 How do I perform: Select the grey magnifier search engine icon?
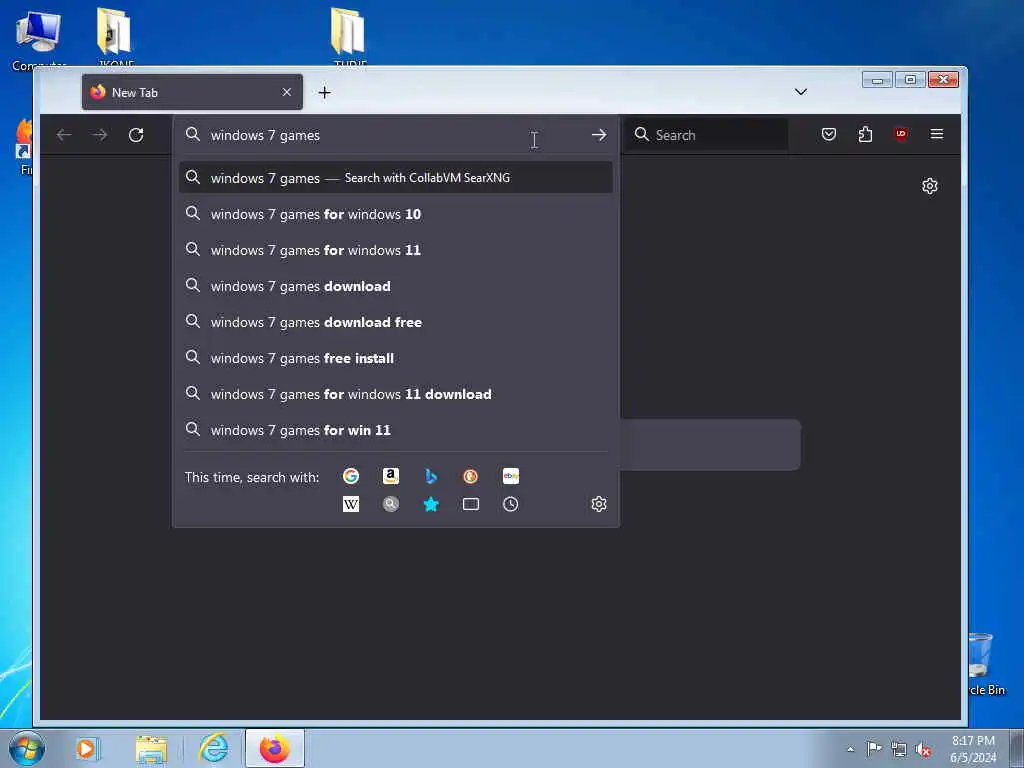point(391,504)
